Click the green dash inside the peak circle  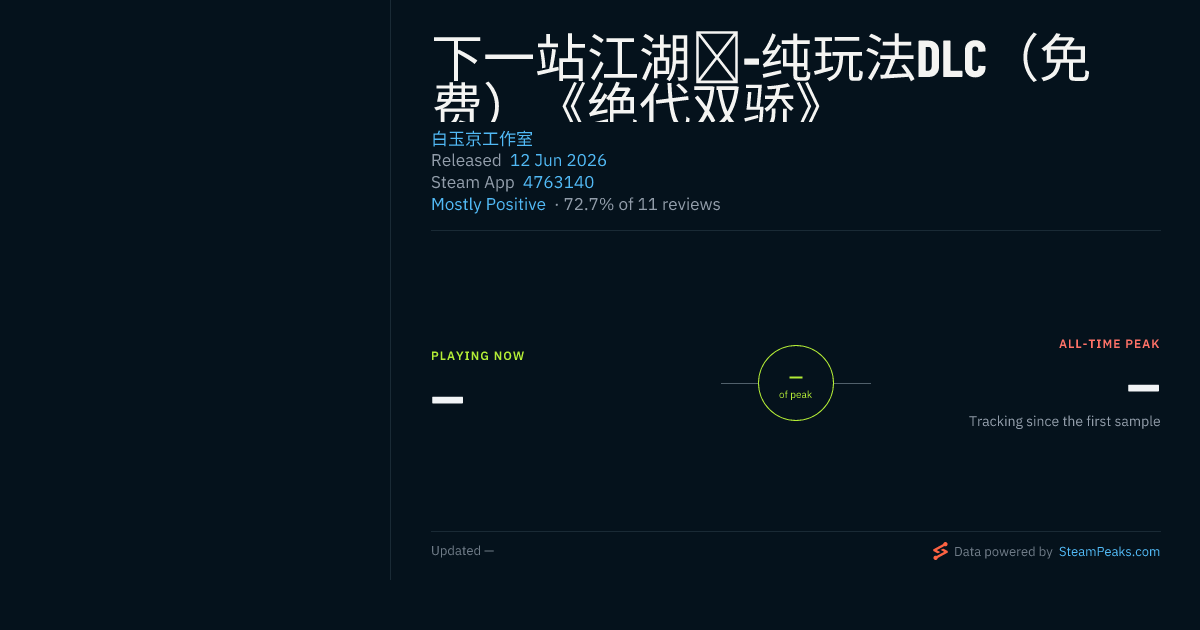pos(796,377)
